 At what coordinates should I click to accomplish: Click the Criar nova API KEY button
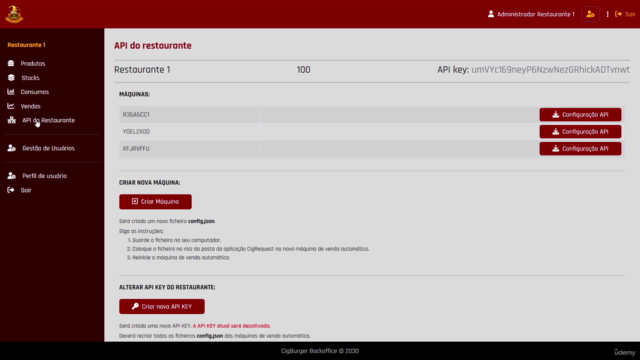162,307
